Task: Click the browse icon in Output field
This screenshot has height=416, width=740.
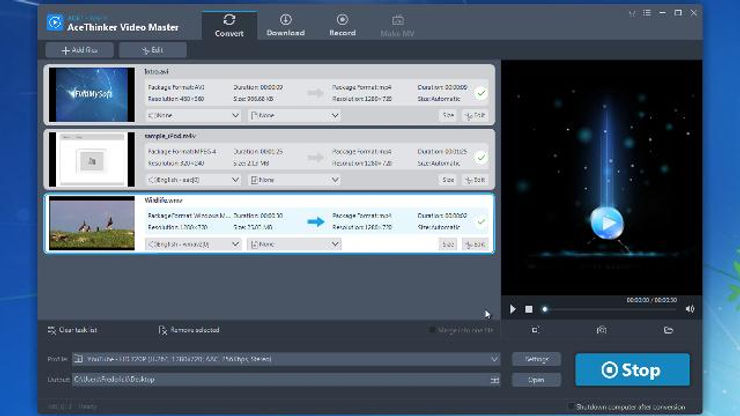Action: tap(495, 380)
